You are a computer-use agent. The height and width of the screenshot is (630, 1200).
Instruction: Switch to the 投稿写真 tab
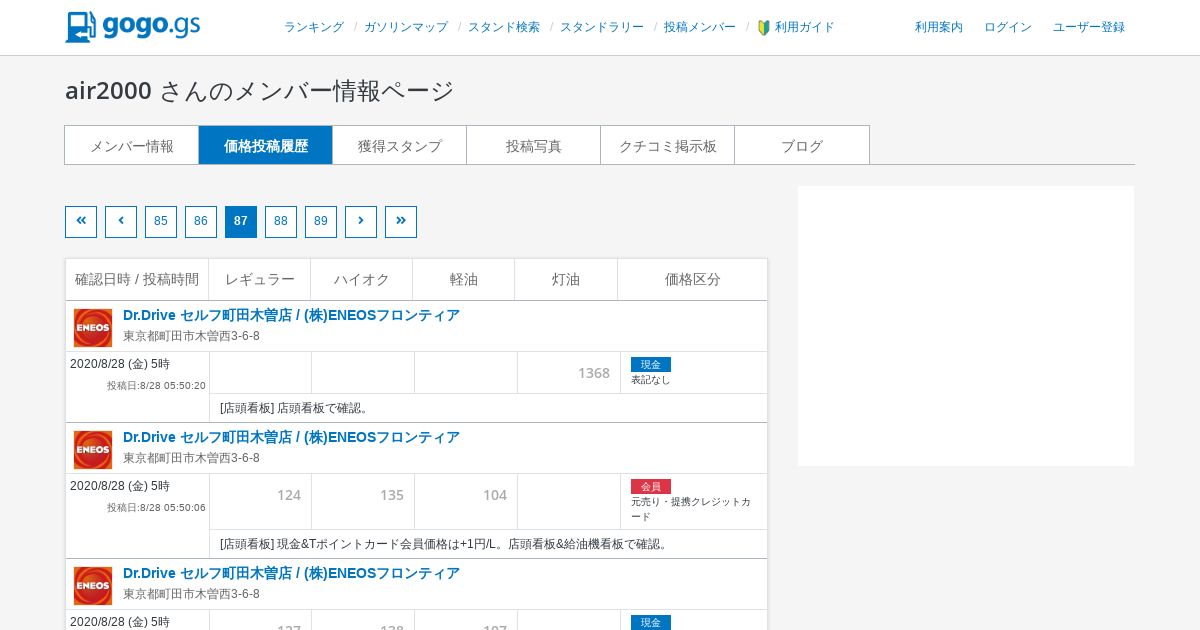click(534, 145)
